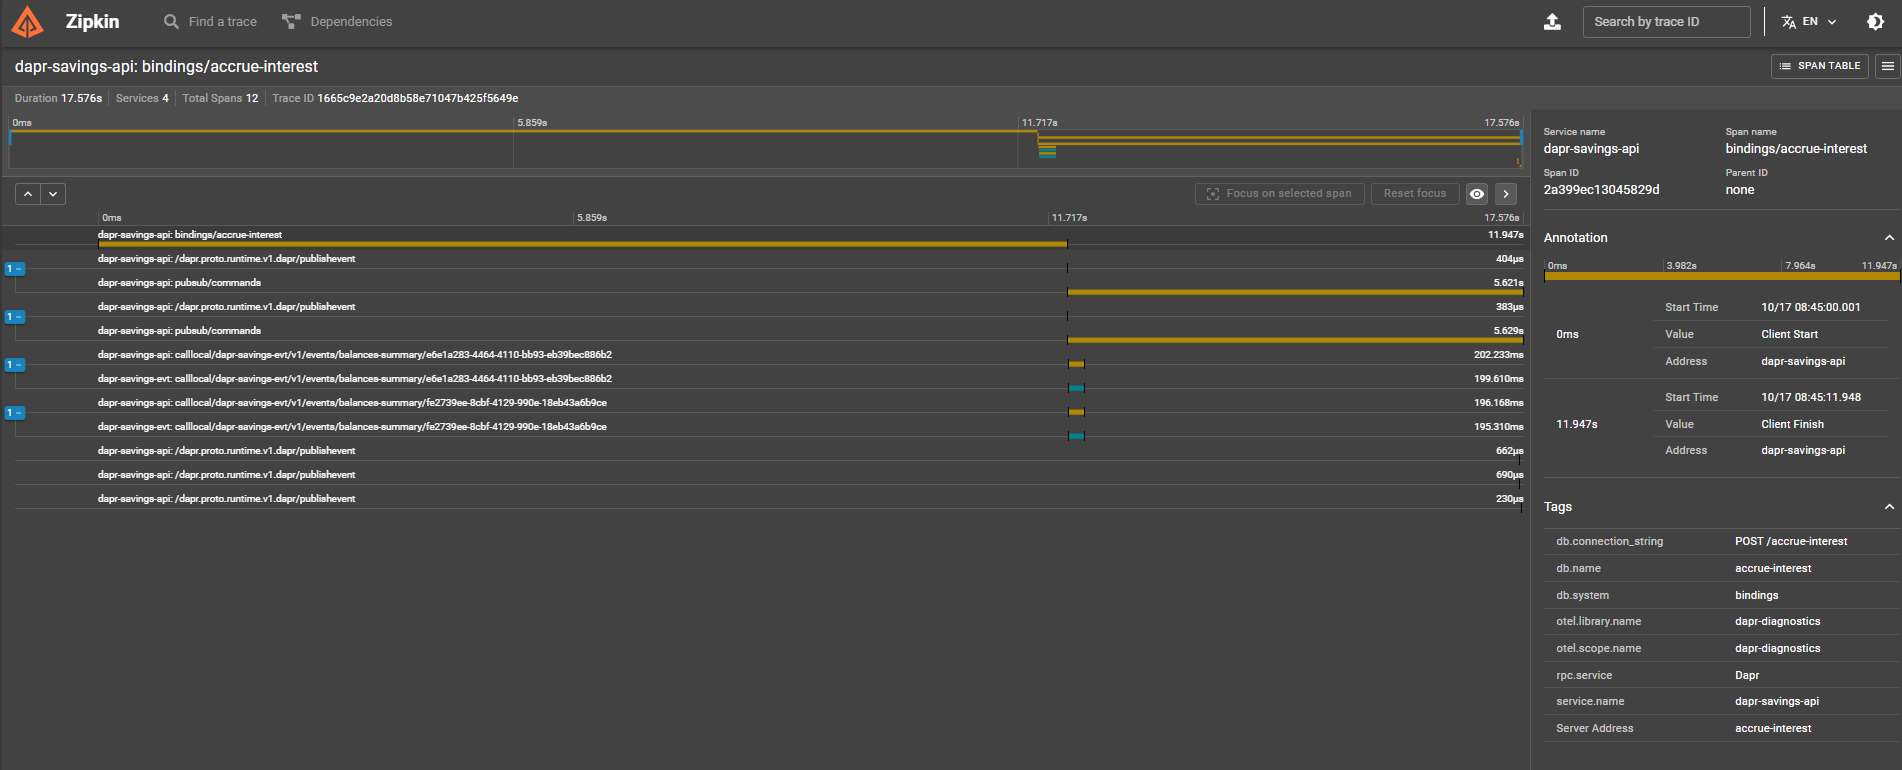Click the Client Start annotation value
The width and height of the screenshot is (1902, 770).
[1789, 334]
